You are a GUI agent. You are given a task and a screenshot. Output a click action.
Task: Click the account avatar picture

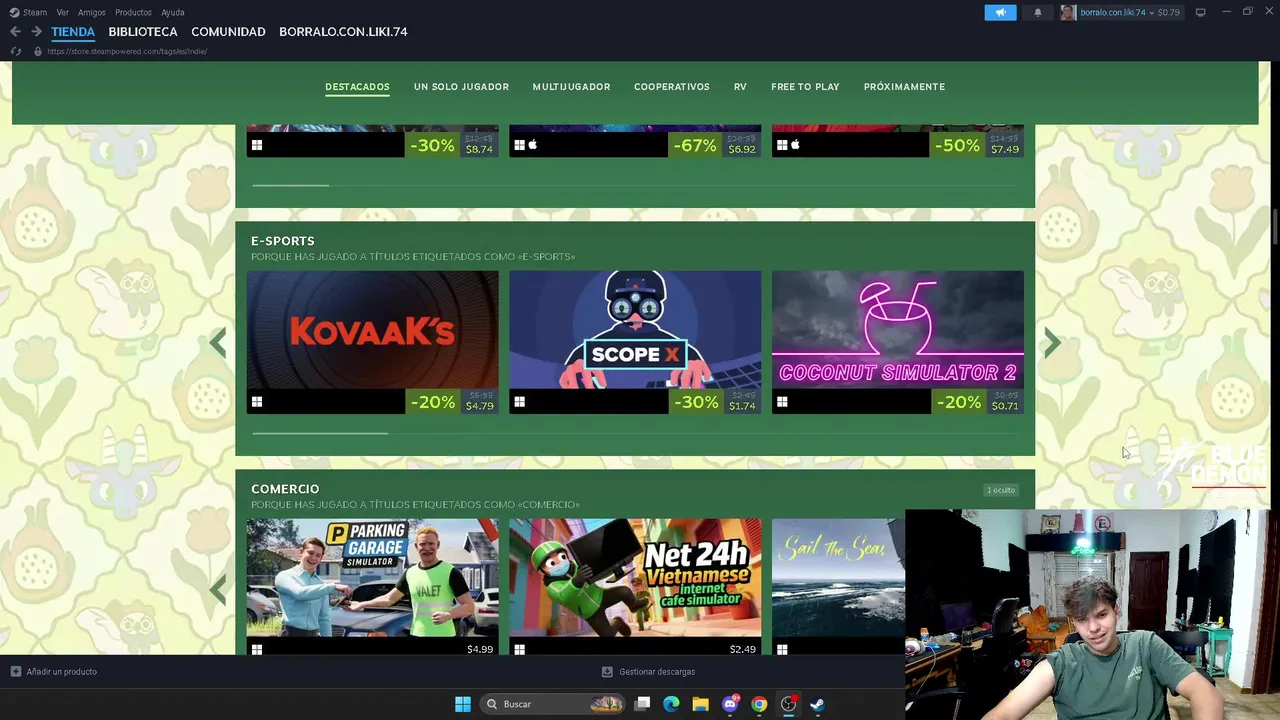pos(1068,12)
